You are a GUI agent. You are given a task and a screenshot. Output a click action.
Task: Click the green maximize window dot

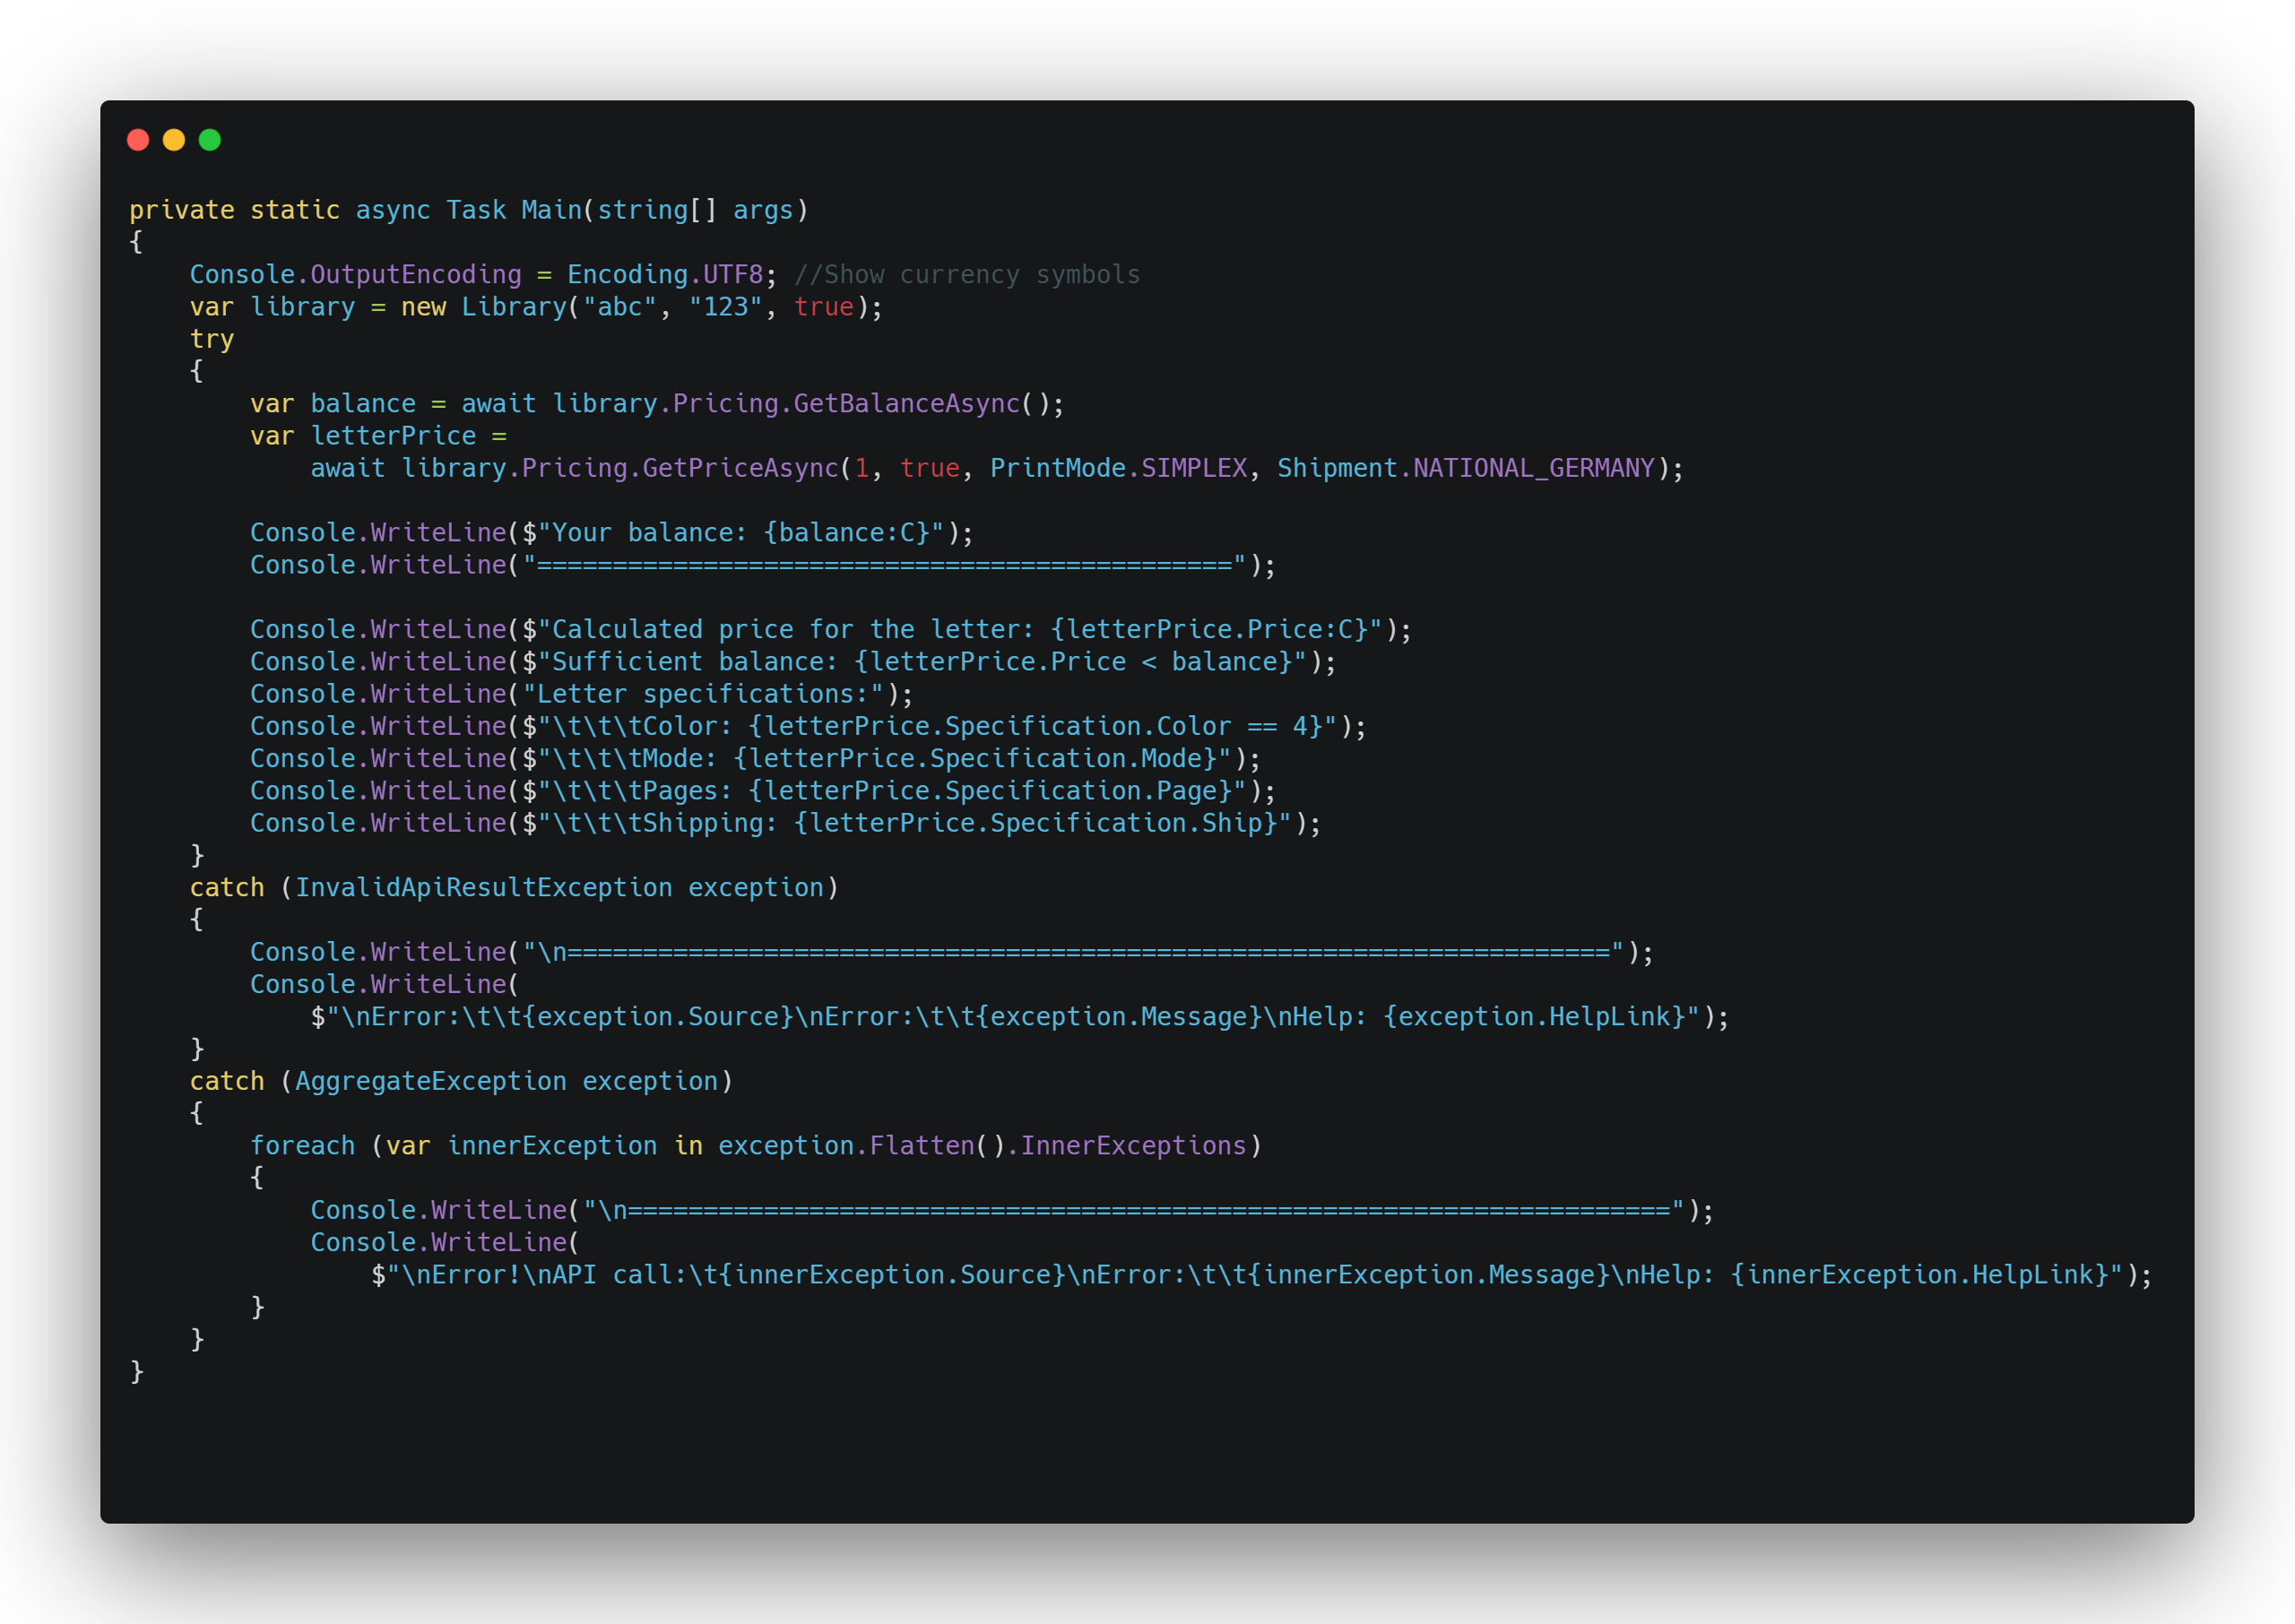point(210,140)
